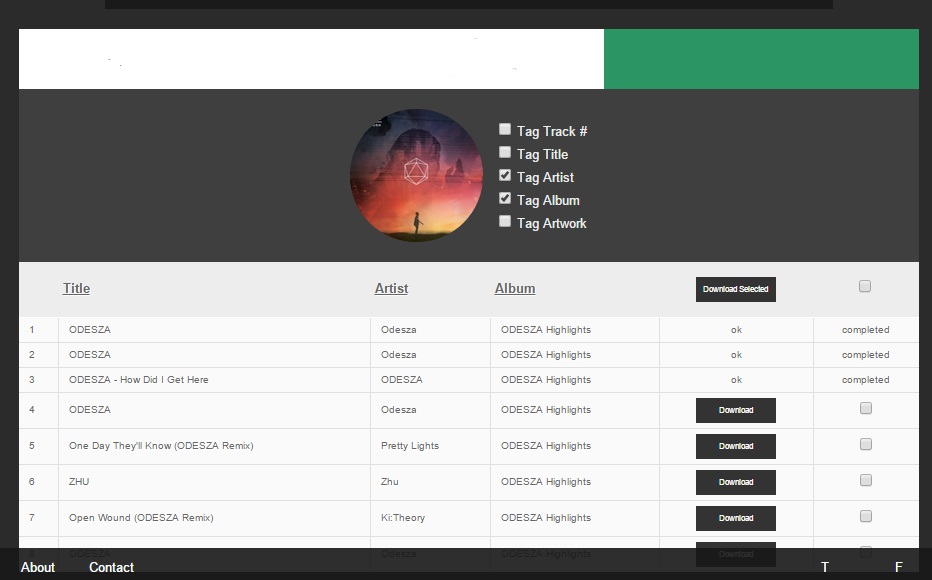Screen dimensions: 932x580
Task: Click Download Selected button
Action: pos(736,289)
